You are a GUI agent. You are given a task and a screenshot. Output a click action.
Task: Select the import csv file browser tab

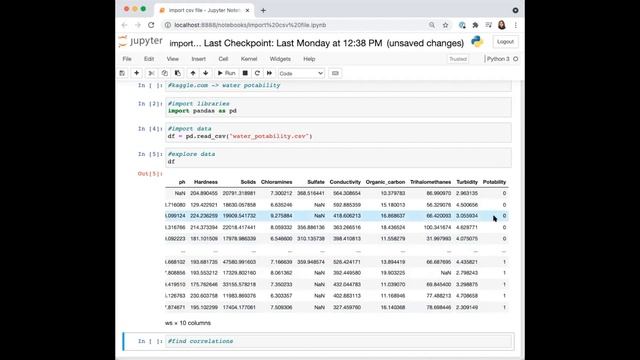pos(204,10)
